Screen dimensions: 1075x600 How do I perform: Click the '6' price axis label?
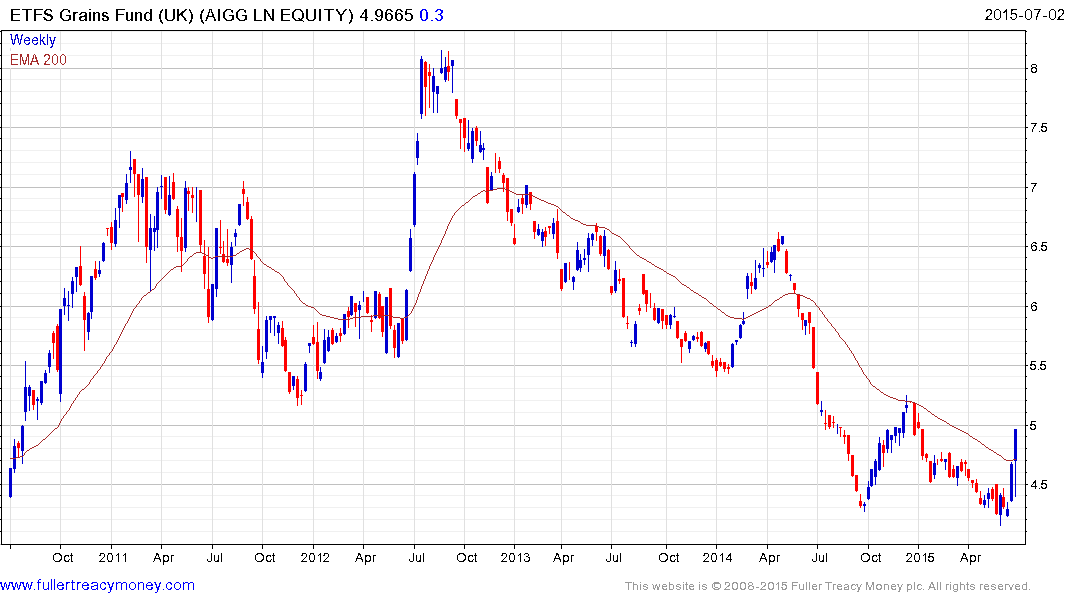1033,307
